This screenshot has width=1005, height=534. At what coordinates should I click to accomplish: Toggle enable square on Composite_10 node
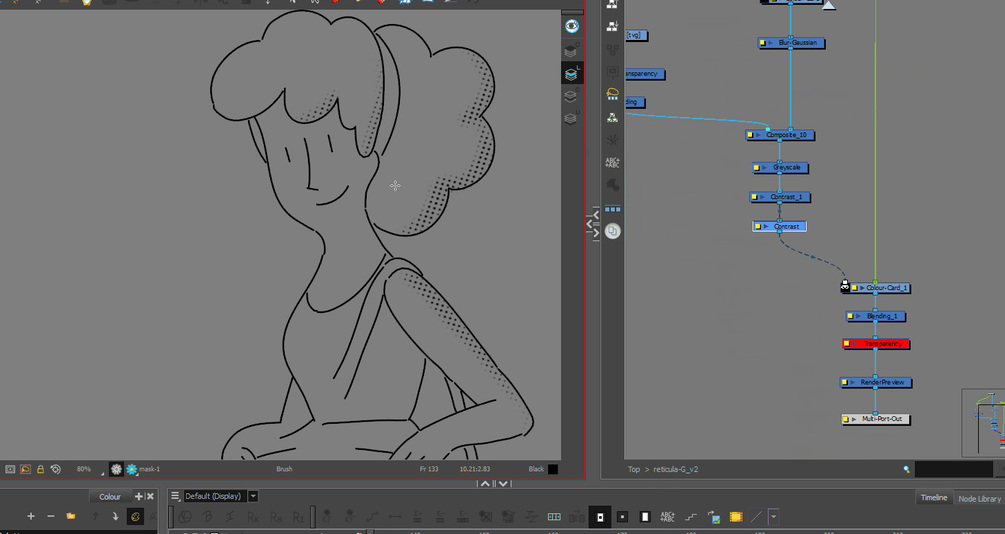coord(750,135)
